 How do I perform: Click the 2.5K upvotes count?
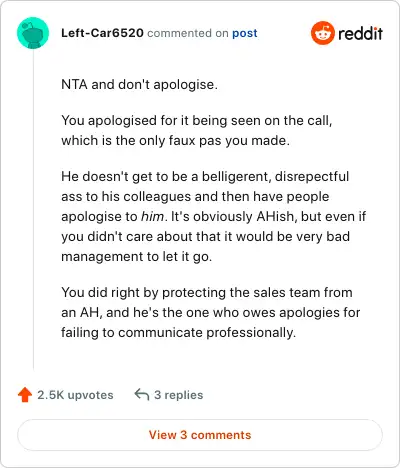[75, 395]
